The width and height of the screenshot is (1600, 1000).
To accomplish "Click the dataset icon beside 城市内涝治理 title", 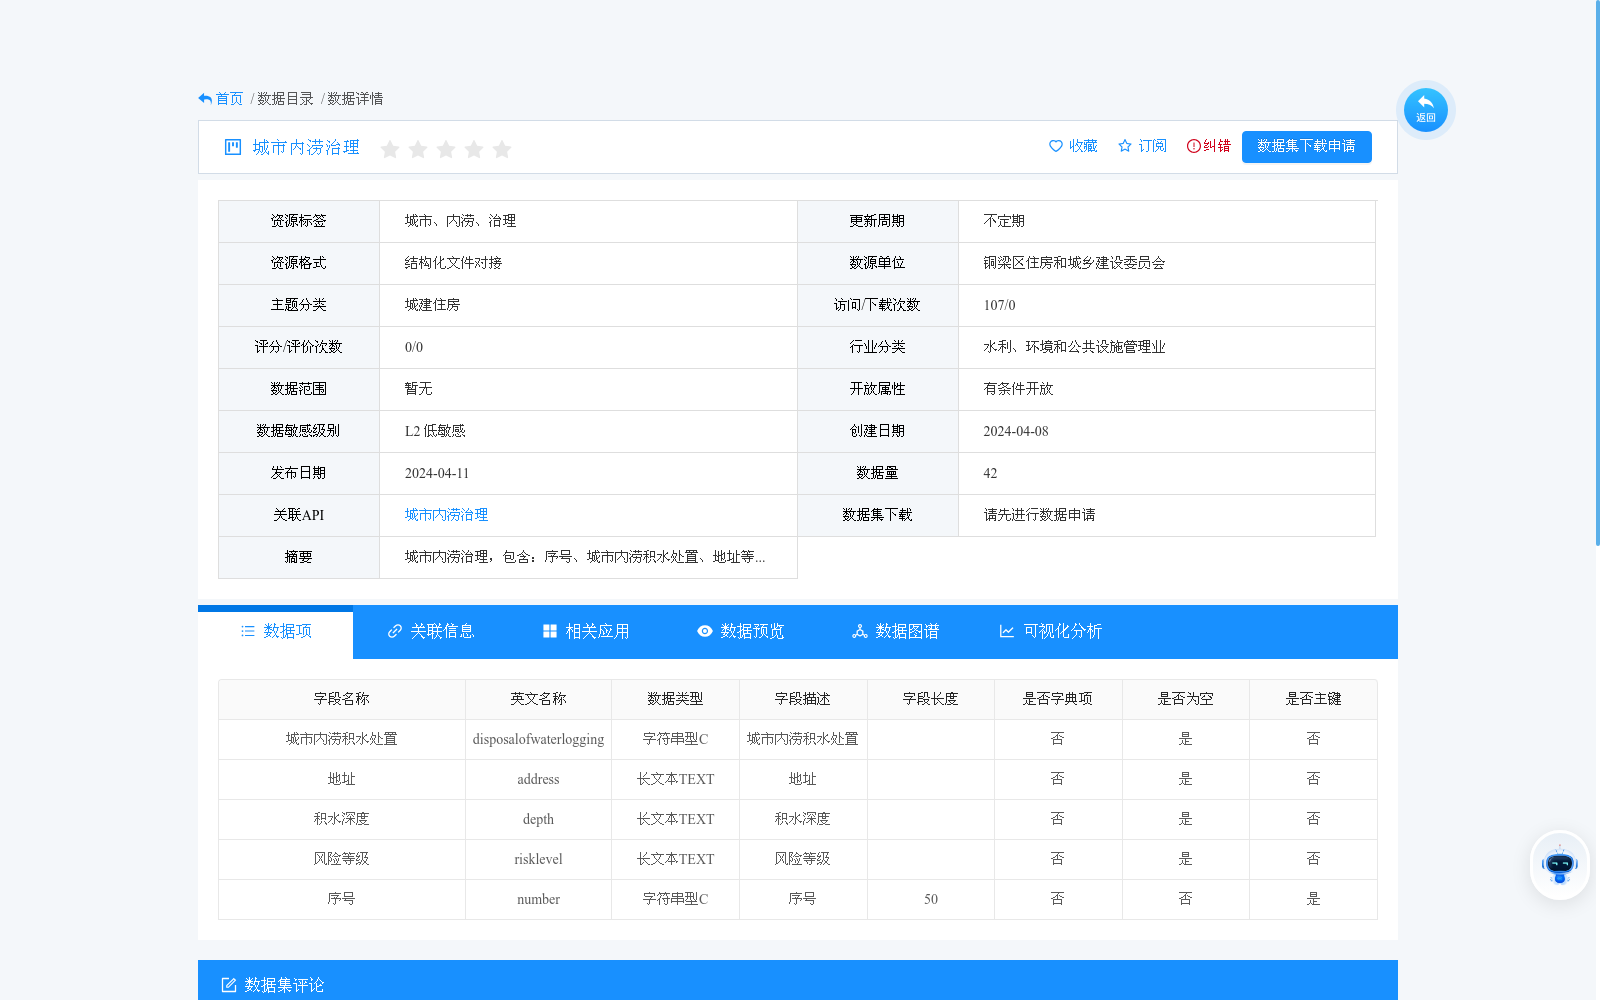I will 233,147.
